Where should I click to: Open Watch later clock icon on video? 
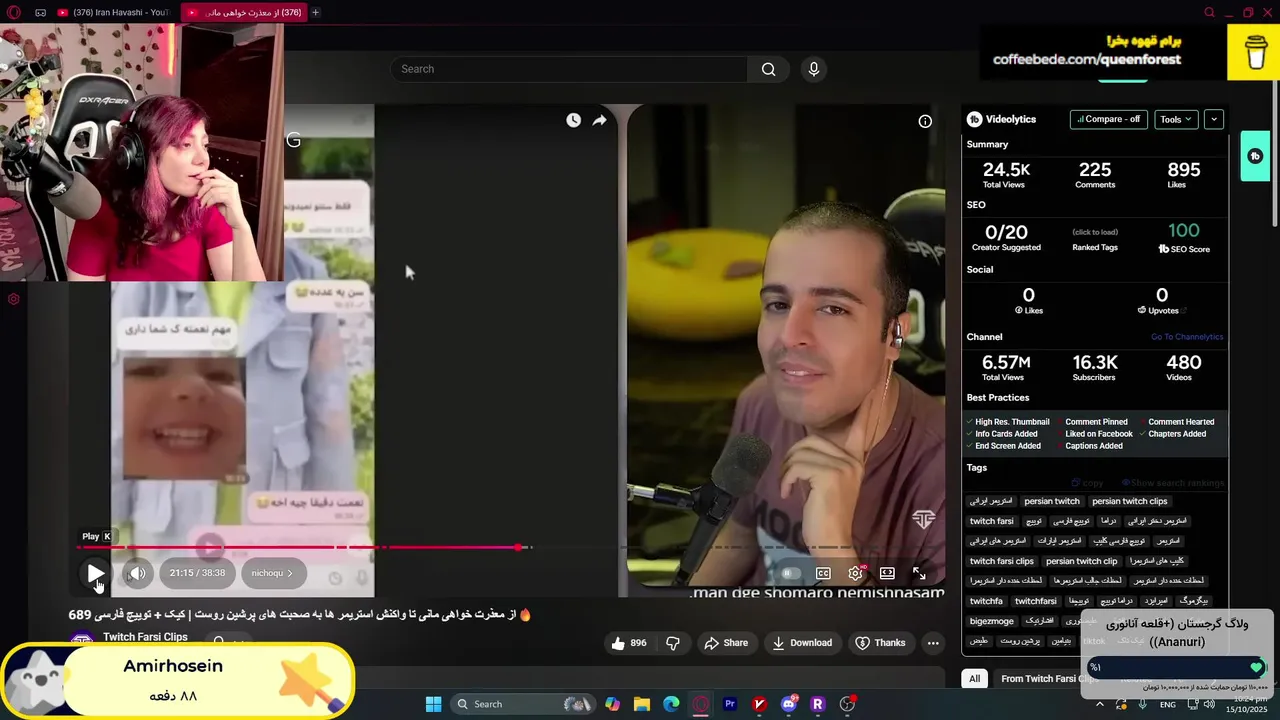(x=573, y=120)
